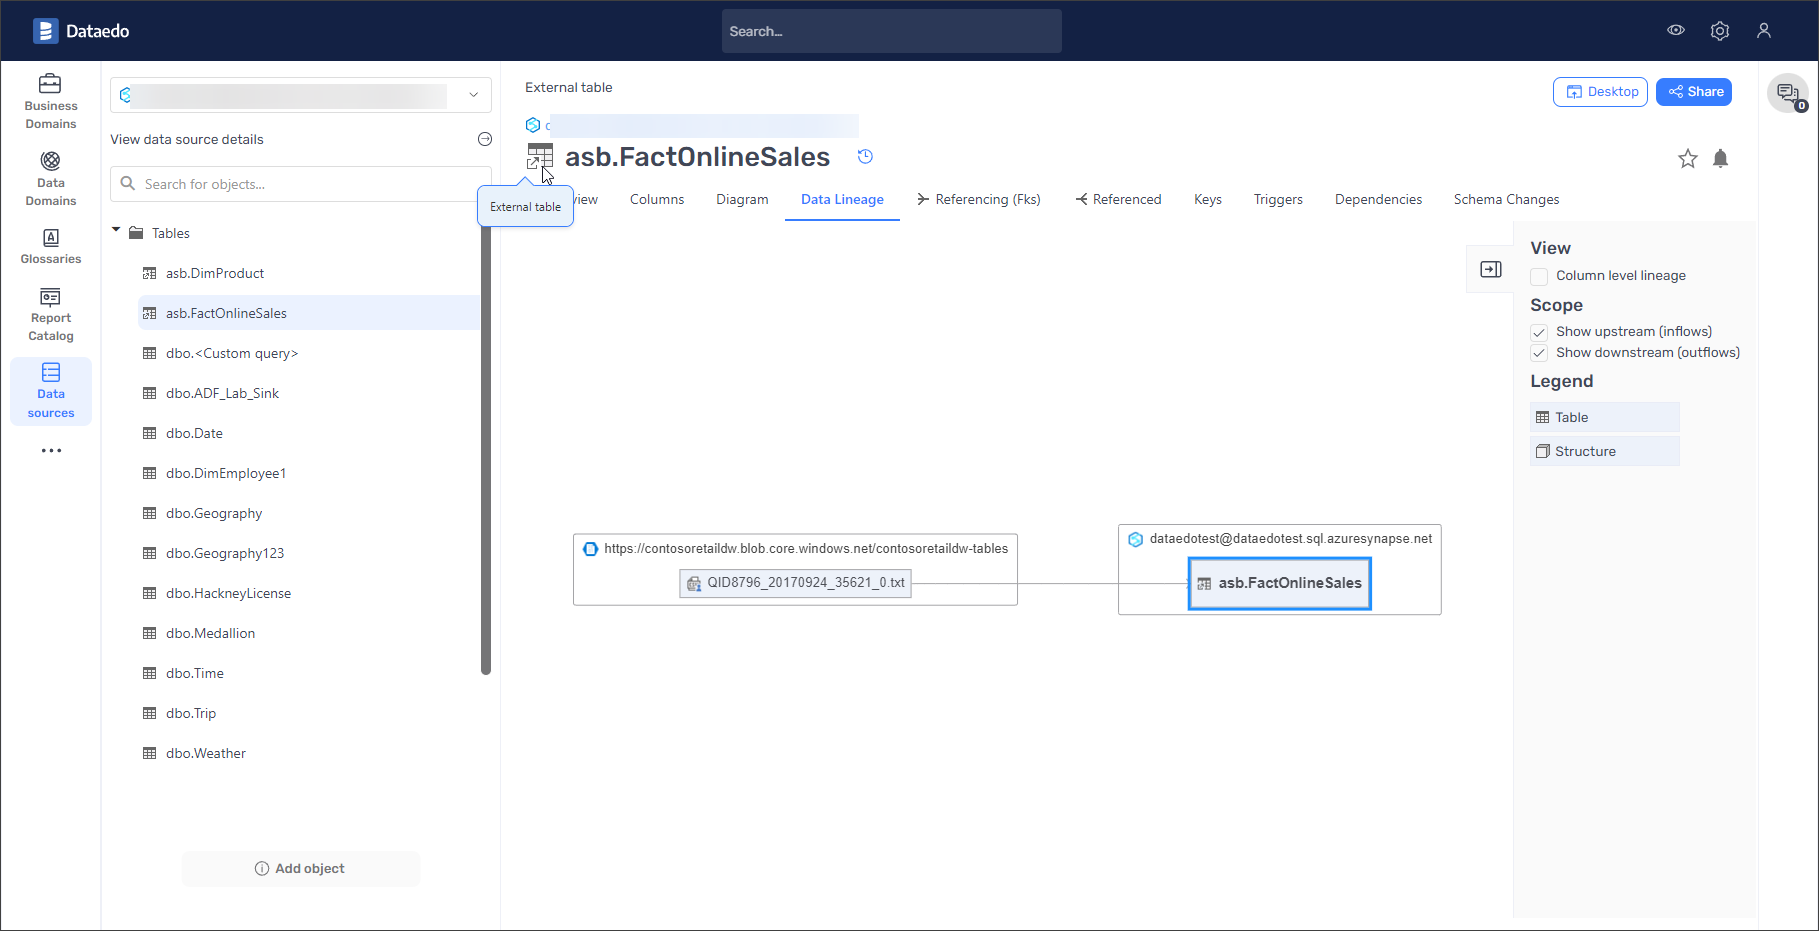Screen dimensions: 1819x931
Task: Click the Search for objects field
Action: point(301,184)
